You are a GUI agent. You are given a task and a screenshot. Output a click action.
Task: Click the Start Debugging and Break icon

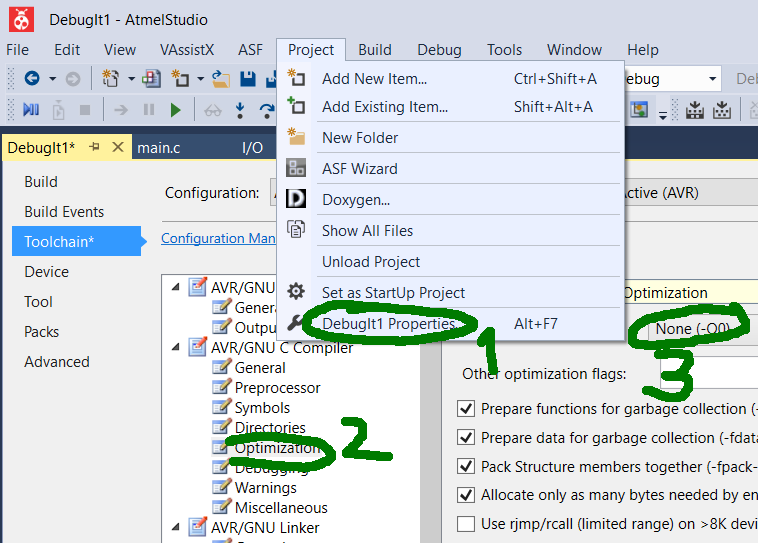pos(31,110)
